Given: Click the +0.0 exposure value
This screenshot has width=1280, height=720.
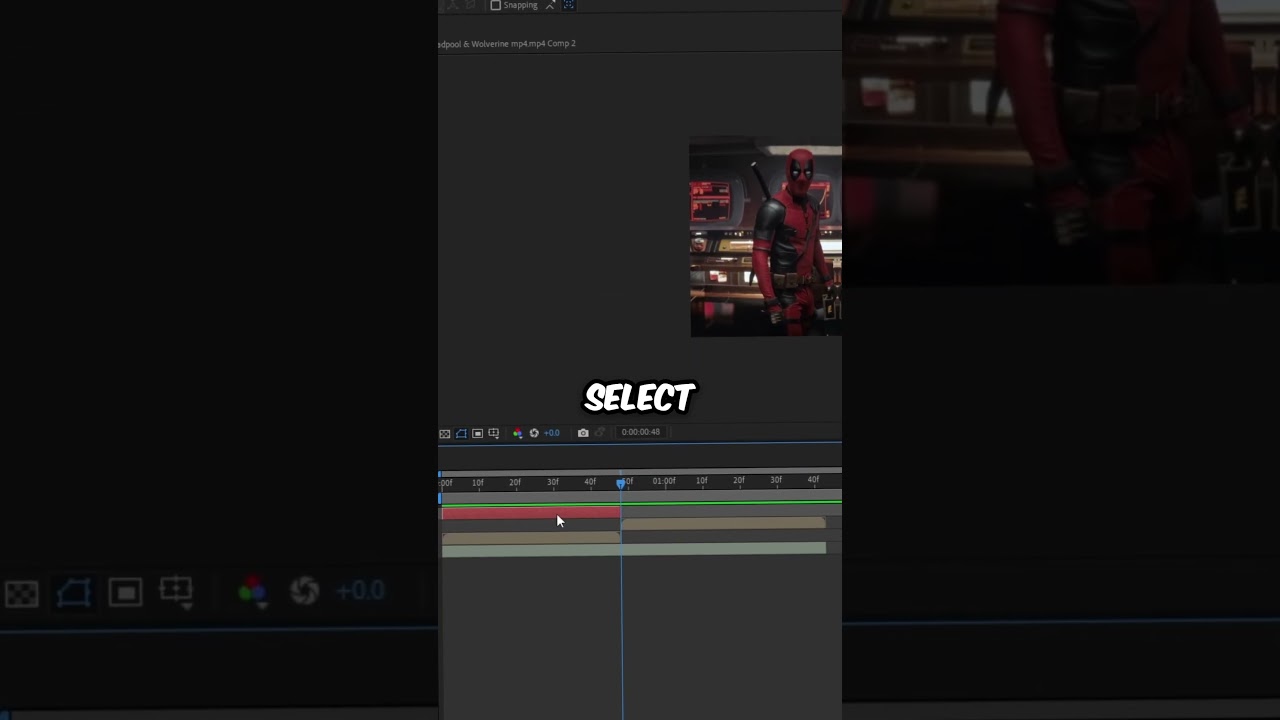Looking at the screenshot, I should coord(552,433).
